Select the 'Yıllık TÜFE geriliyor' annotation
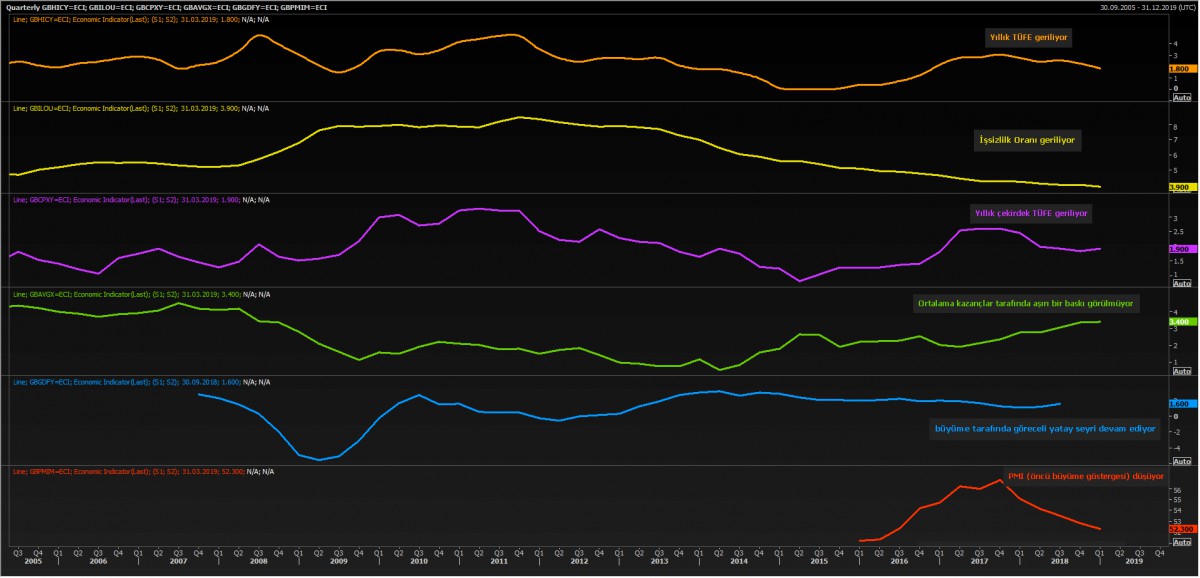The height and width of the screenshot is (578, 1200). 1030,35
